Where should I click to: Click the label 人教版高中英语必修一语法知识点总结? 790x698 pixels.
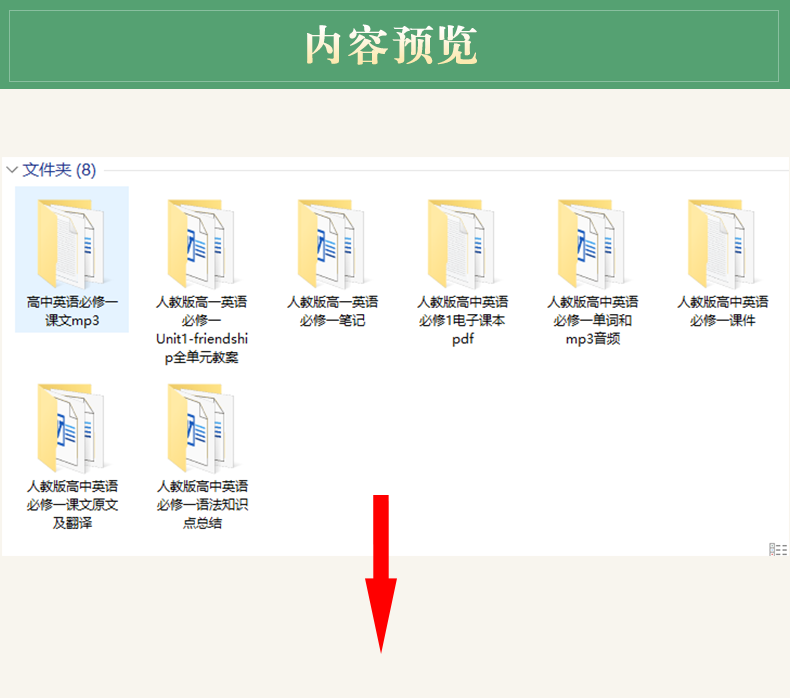coord(202,504)
